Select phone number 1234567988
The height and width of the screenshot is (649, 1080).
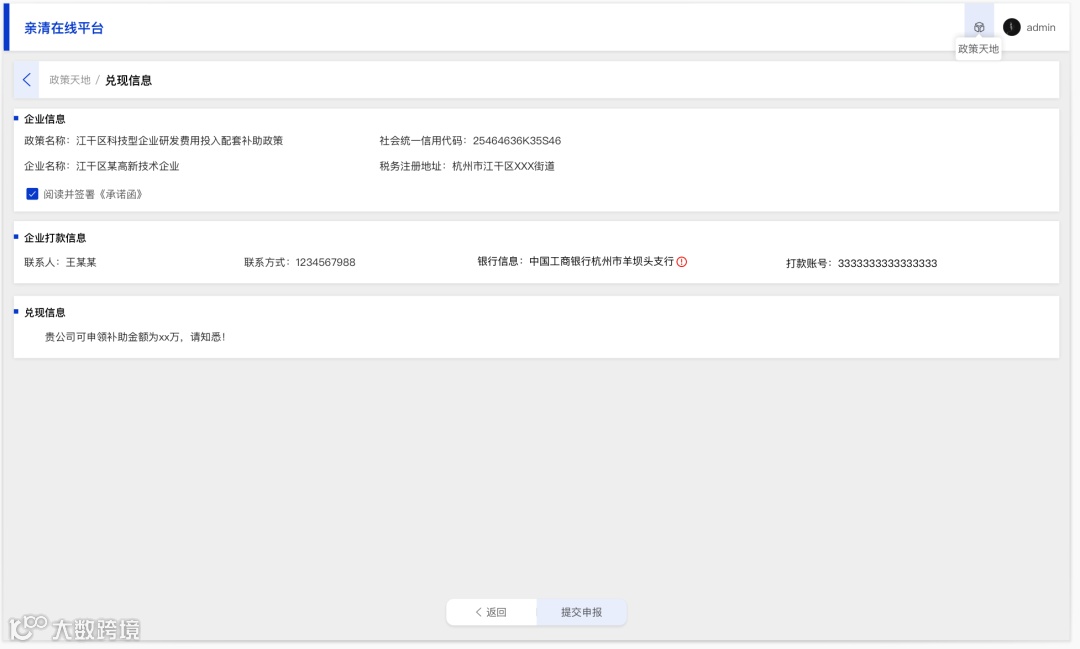(325, 262)
